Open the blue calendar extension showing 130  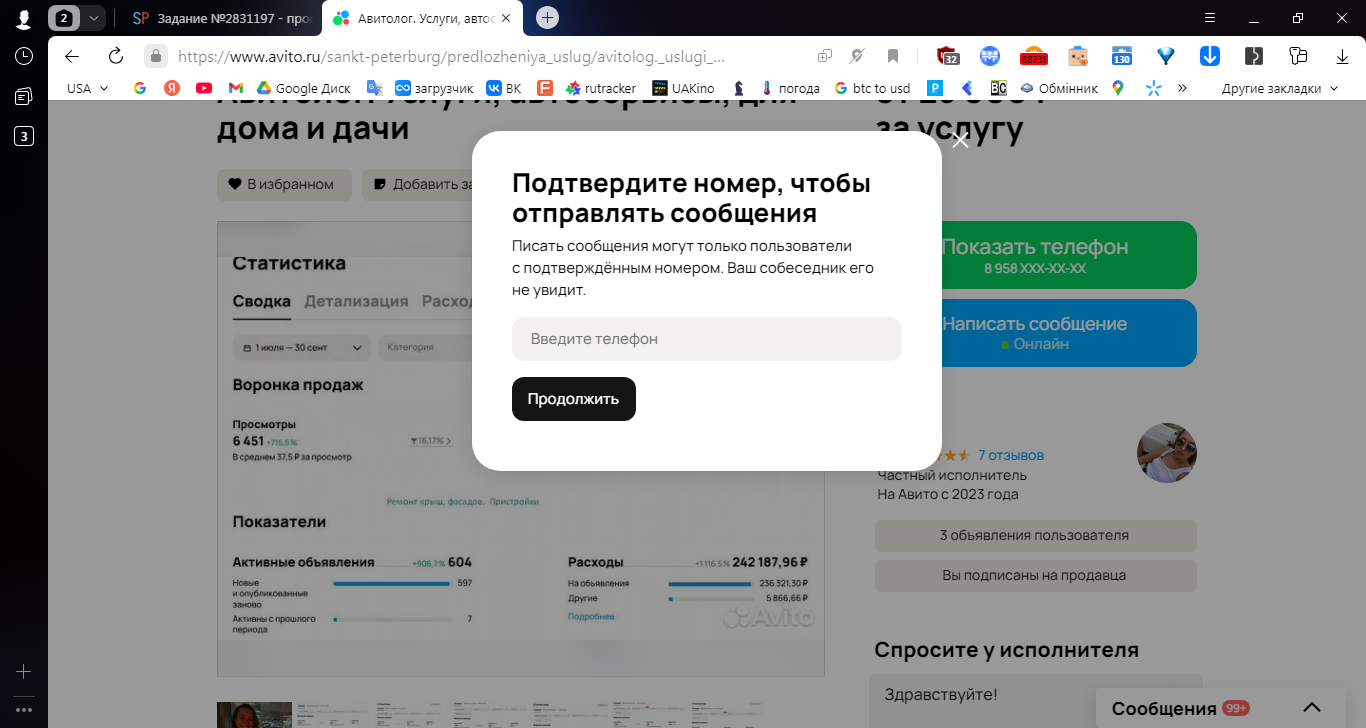point(1122,56)
